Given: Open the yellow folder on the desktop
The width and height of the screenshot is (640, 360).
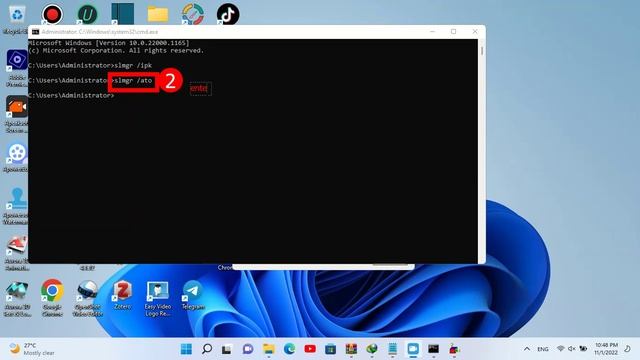Looking at the screenshot, I should pyautogui.click(x=158, y=14).
